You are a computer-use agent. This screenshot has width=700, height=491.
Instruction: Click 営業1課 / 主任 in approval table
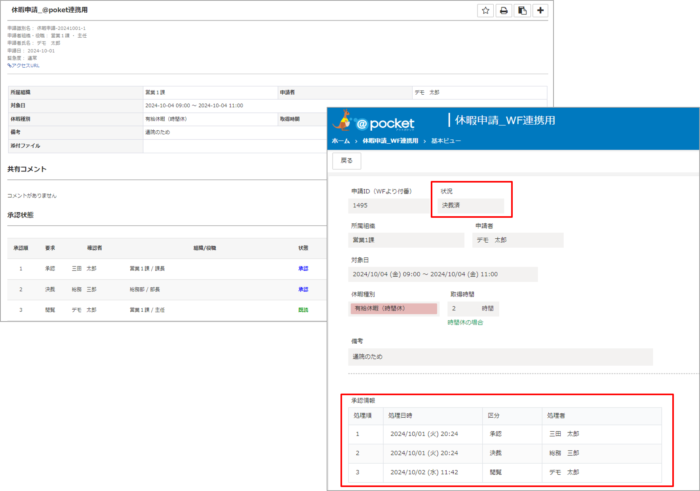click(147, 310)
